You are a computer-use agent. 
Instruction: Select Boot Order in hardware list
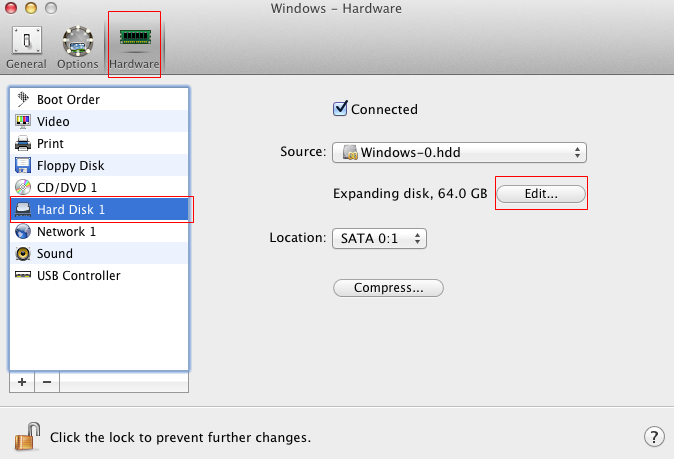click(68, 100)
